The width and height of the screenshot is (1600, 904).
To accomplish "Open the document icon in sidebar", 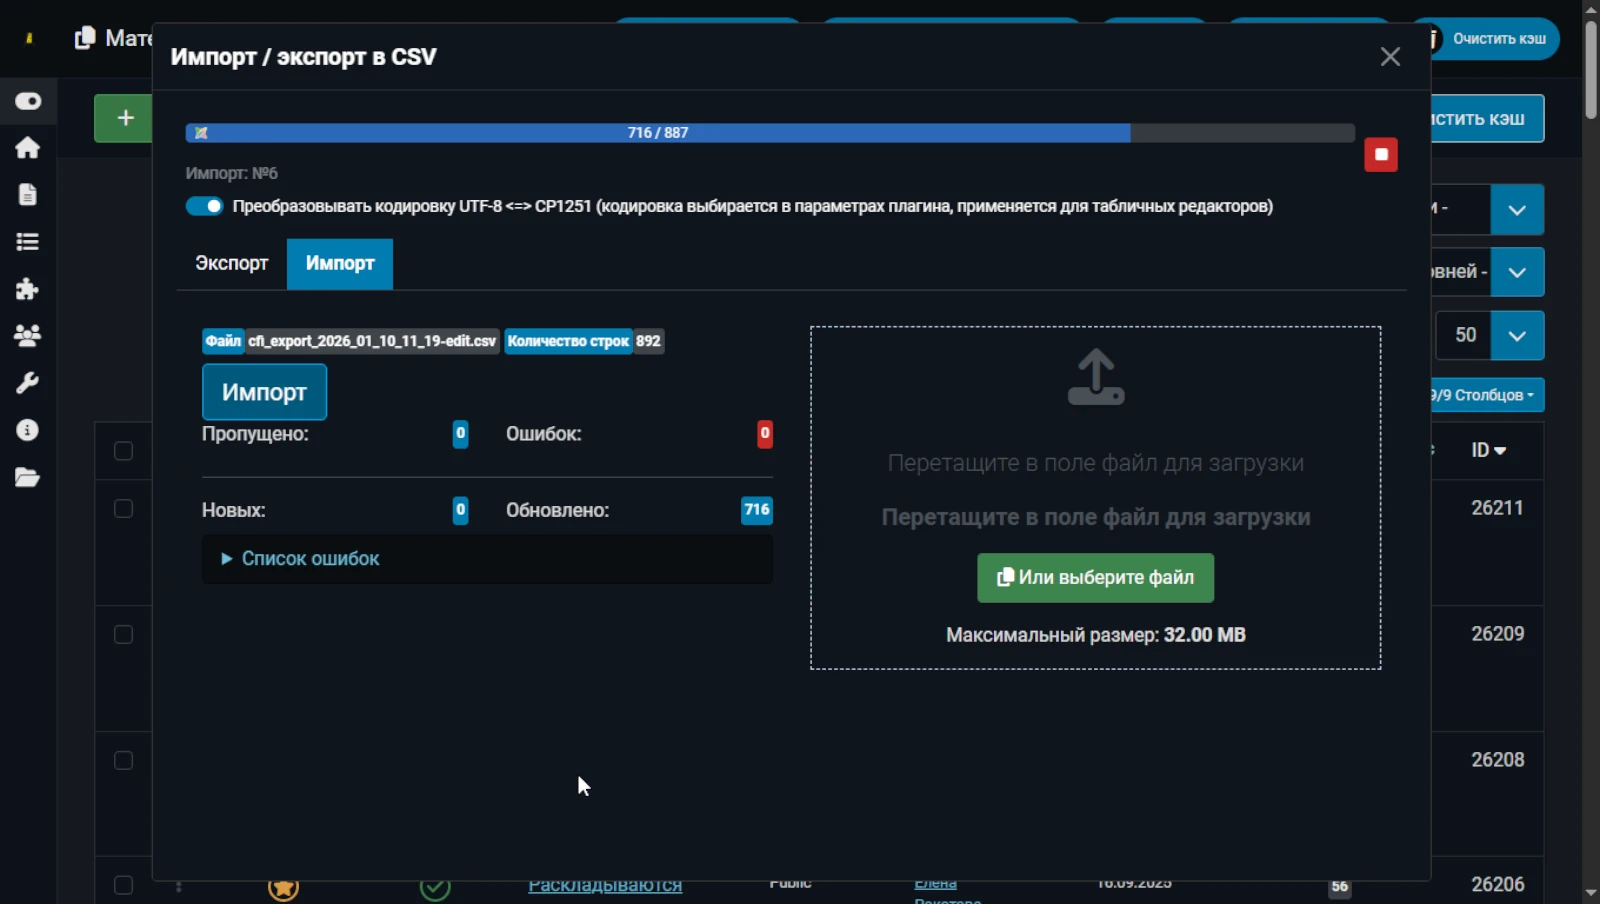I will click(27, 195).
